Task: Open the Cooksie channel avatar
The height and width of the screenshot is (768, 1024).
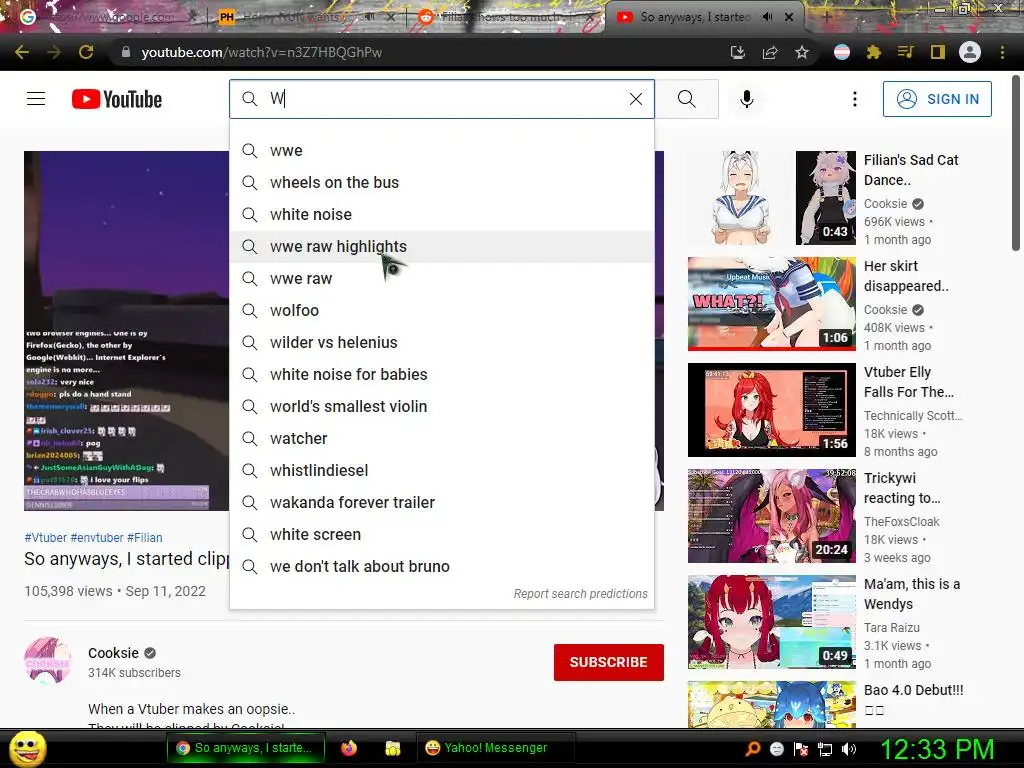Action: (x=48, y=661)
